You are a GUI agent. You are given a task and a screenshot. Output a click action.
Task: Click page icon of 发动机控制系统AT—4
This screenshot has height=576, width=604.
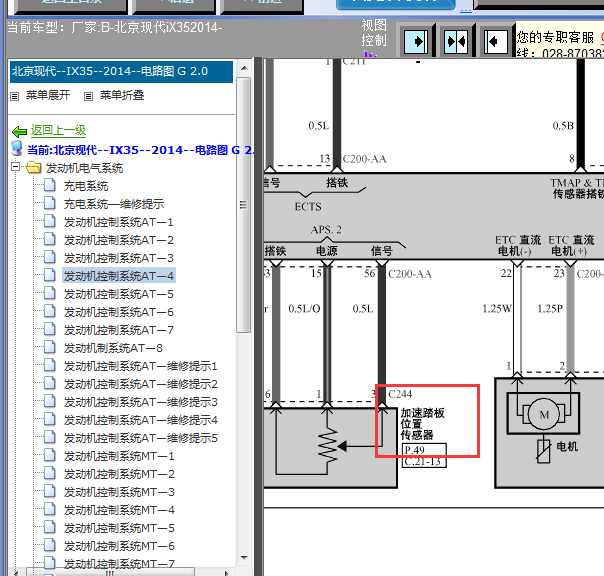coord(49,275)
